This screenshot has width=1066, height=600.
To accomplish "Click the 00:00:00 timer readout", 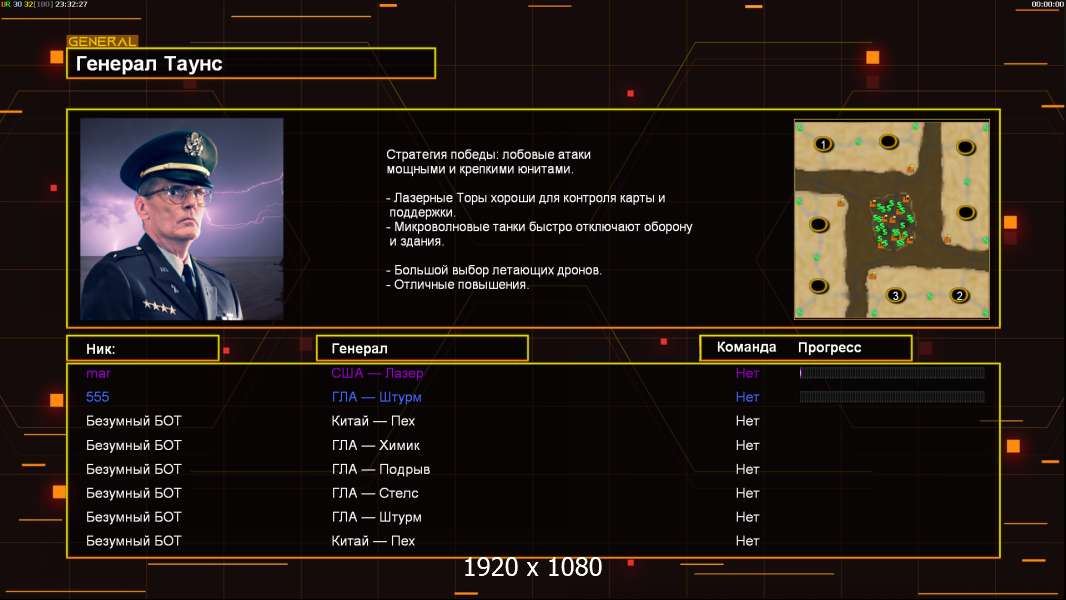I will click(1047, 4).
